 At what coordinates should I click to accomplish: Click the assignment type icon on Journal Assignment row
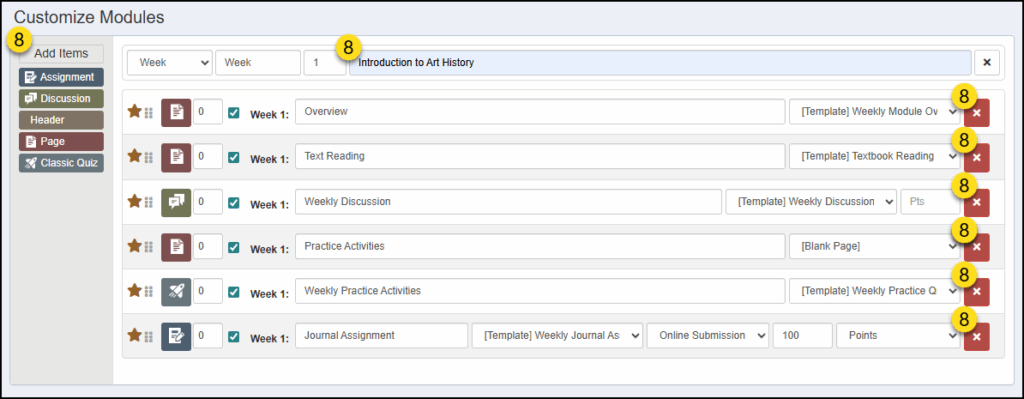tap(176, 336)
